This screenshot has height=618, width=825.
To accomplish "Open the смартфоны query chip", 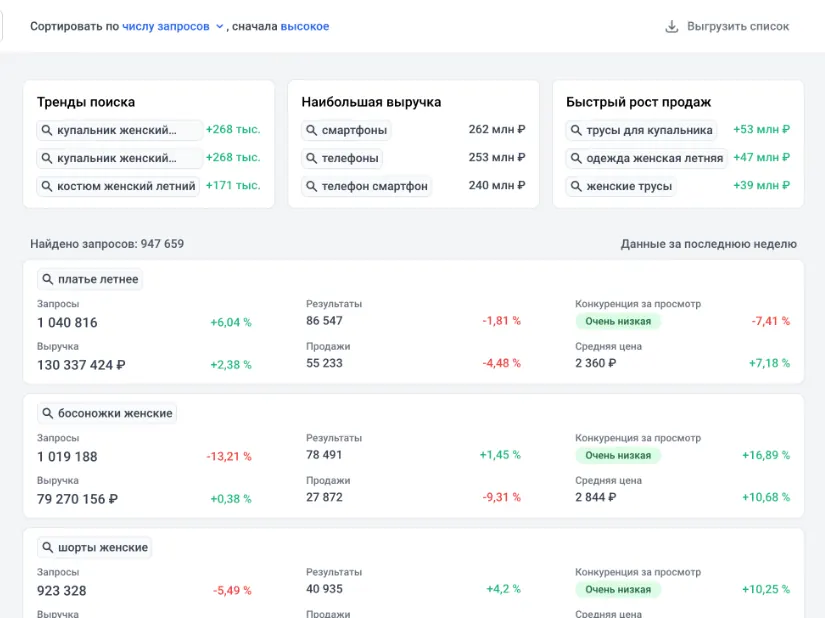I will click(x=346, y=130).
